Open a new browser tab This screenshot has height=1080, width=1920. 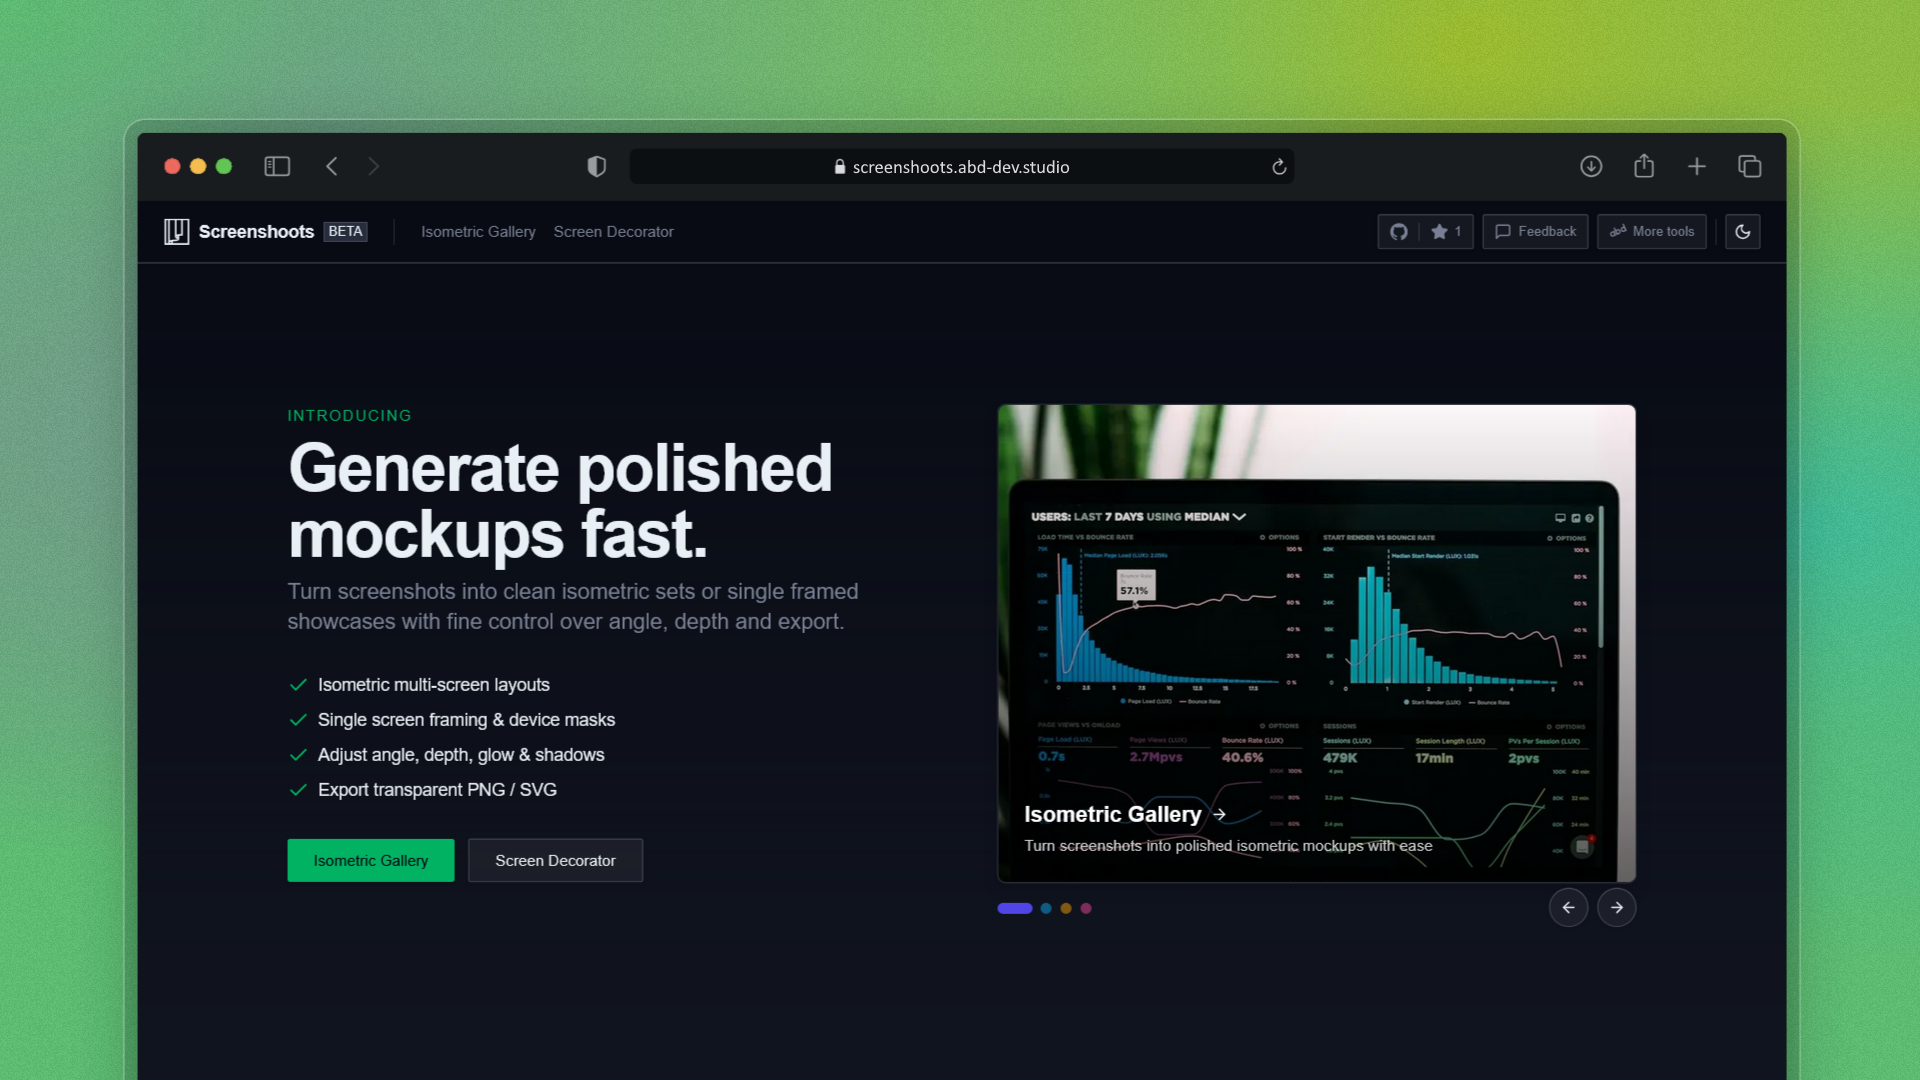pos(1696,166)
